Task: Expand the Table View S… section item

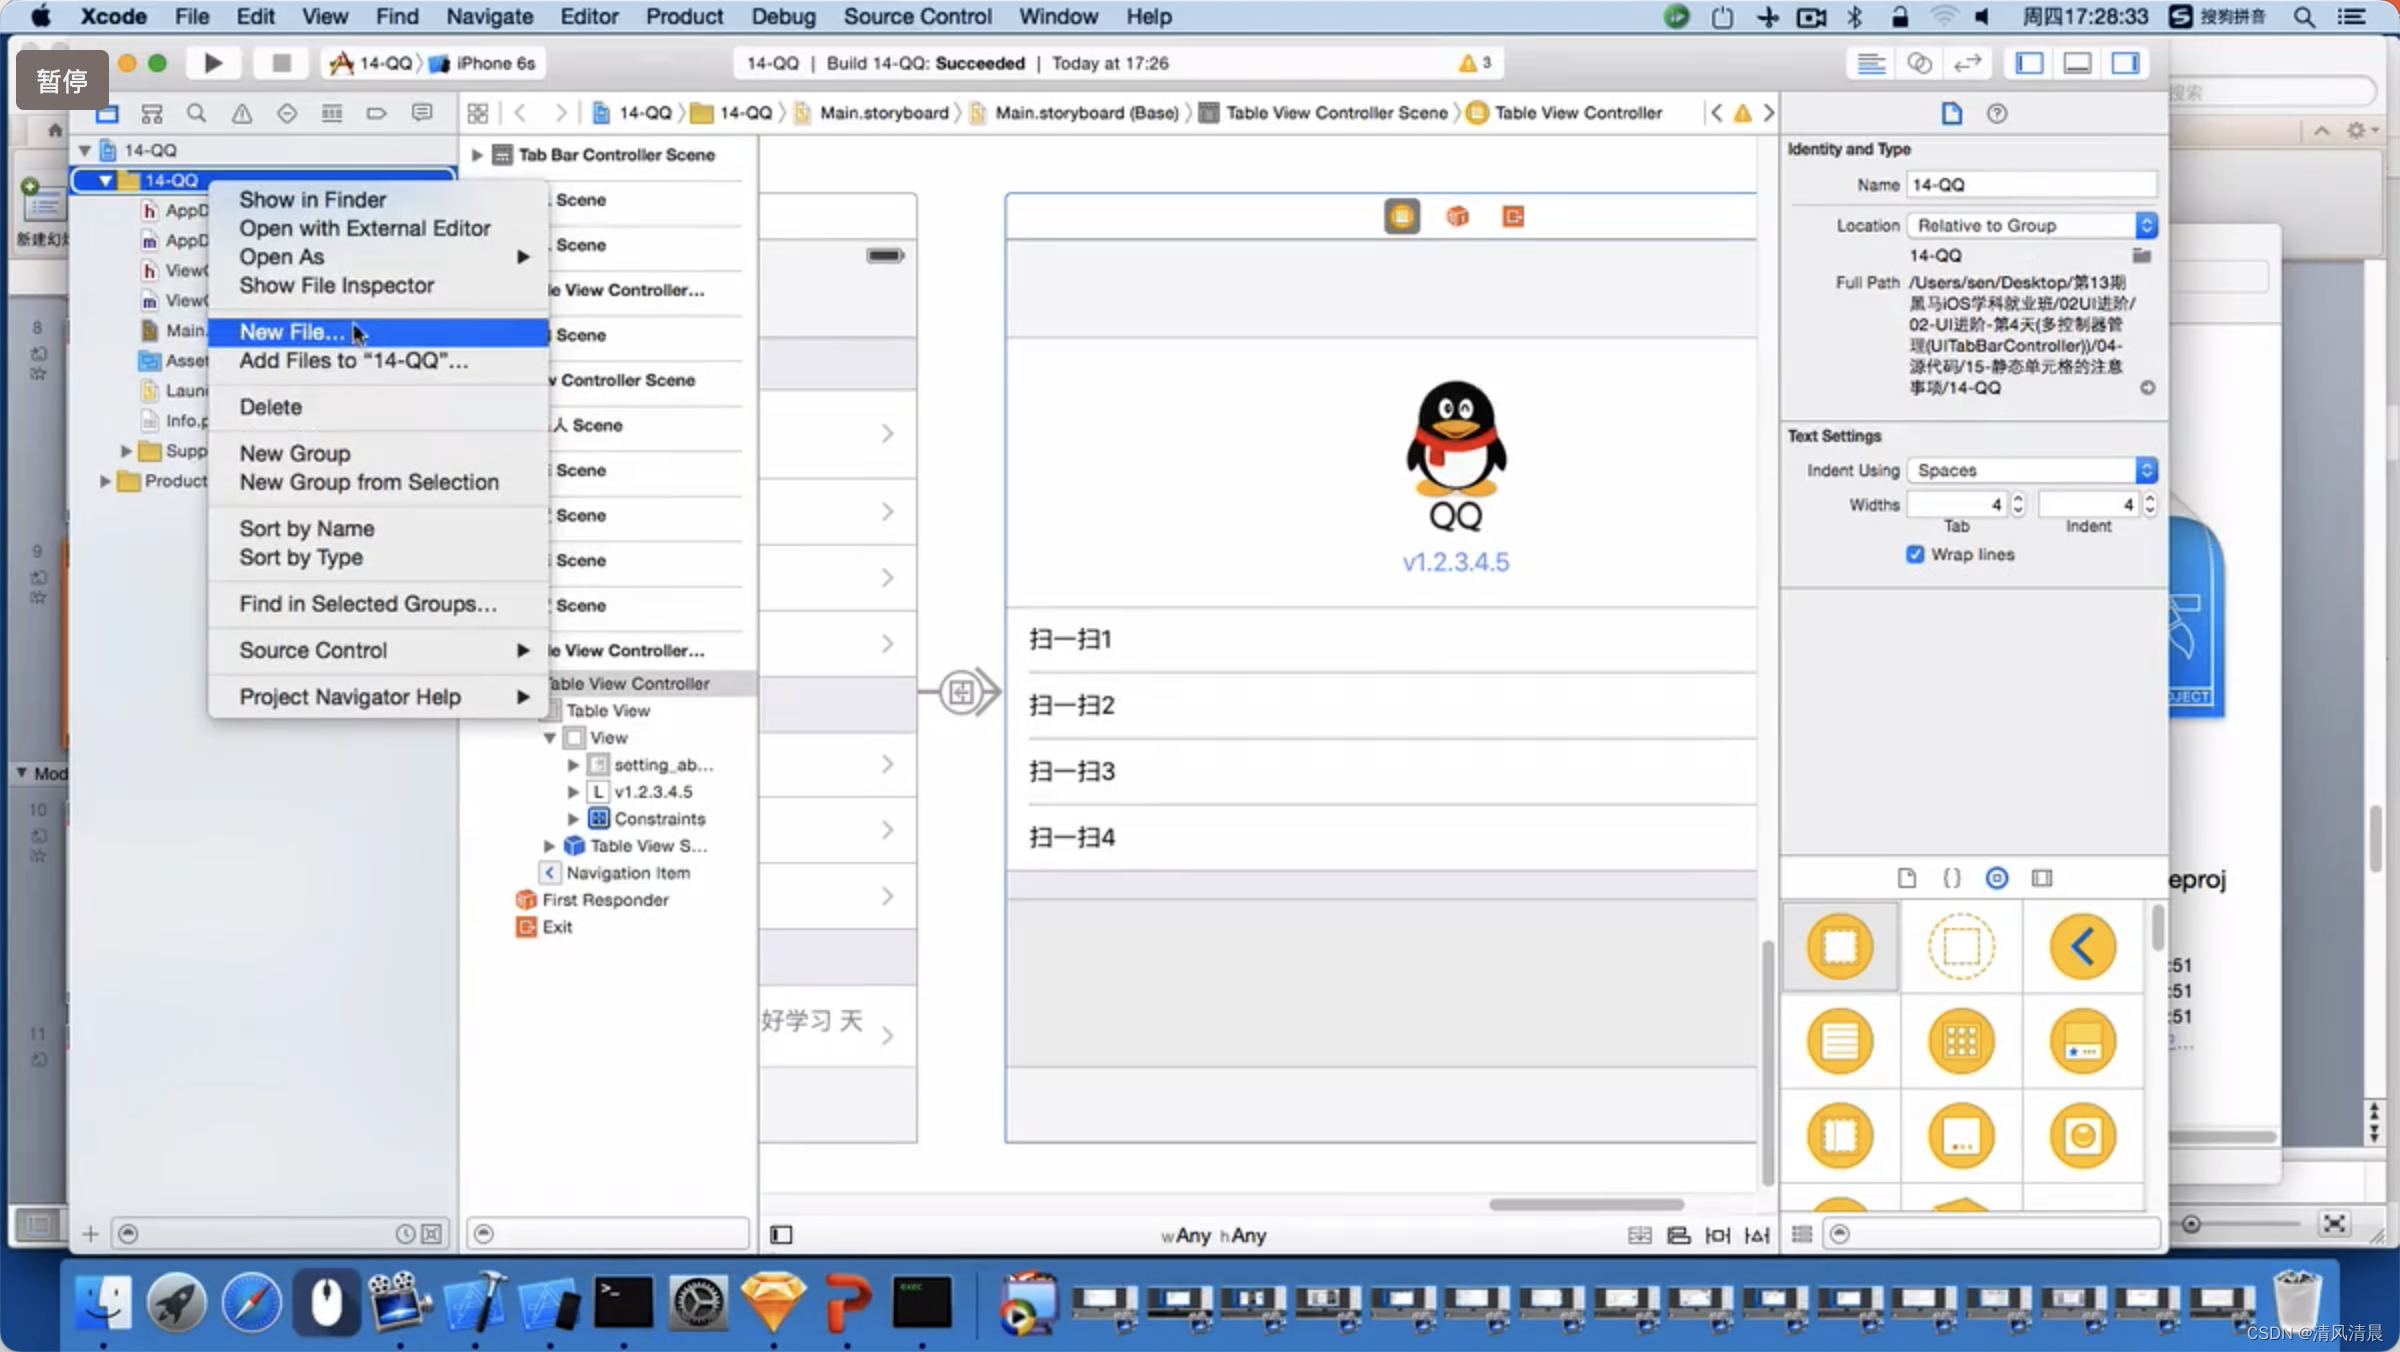Action: pyautogui.click(x=549, y=846)
